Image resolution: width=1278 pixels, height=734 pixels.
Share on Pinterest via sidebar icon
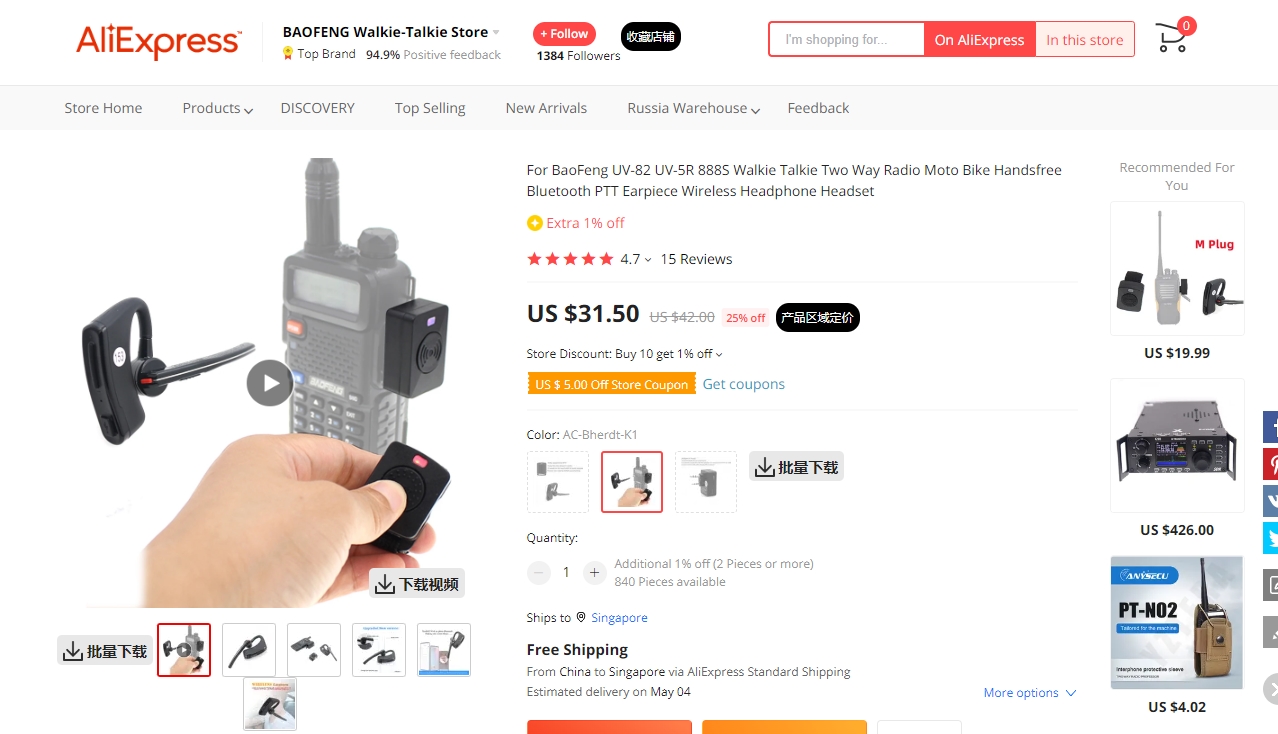tap(1270, 464)
